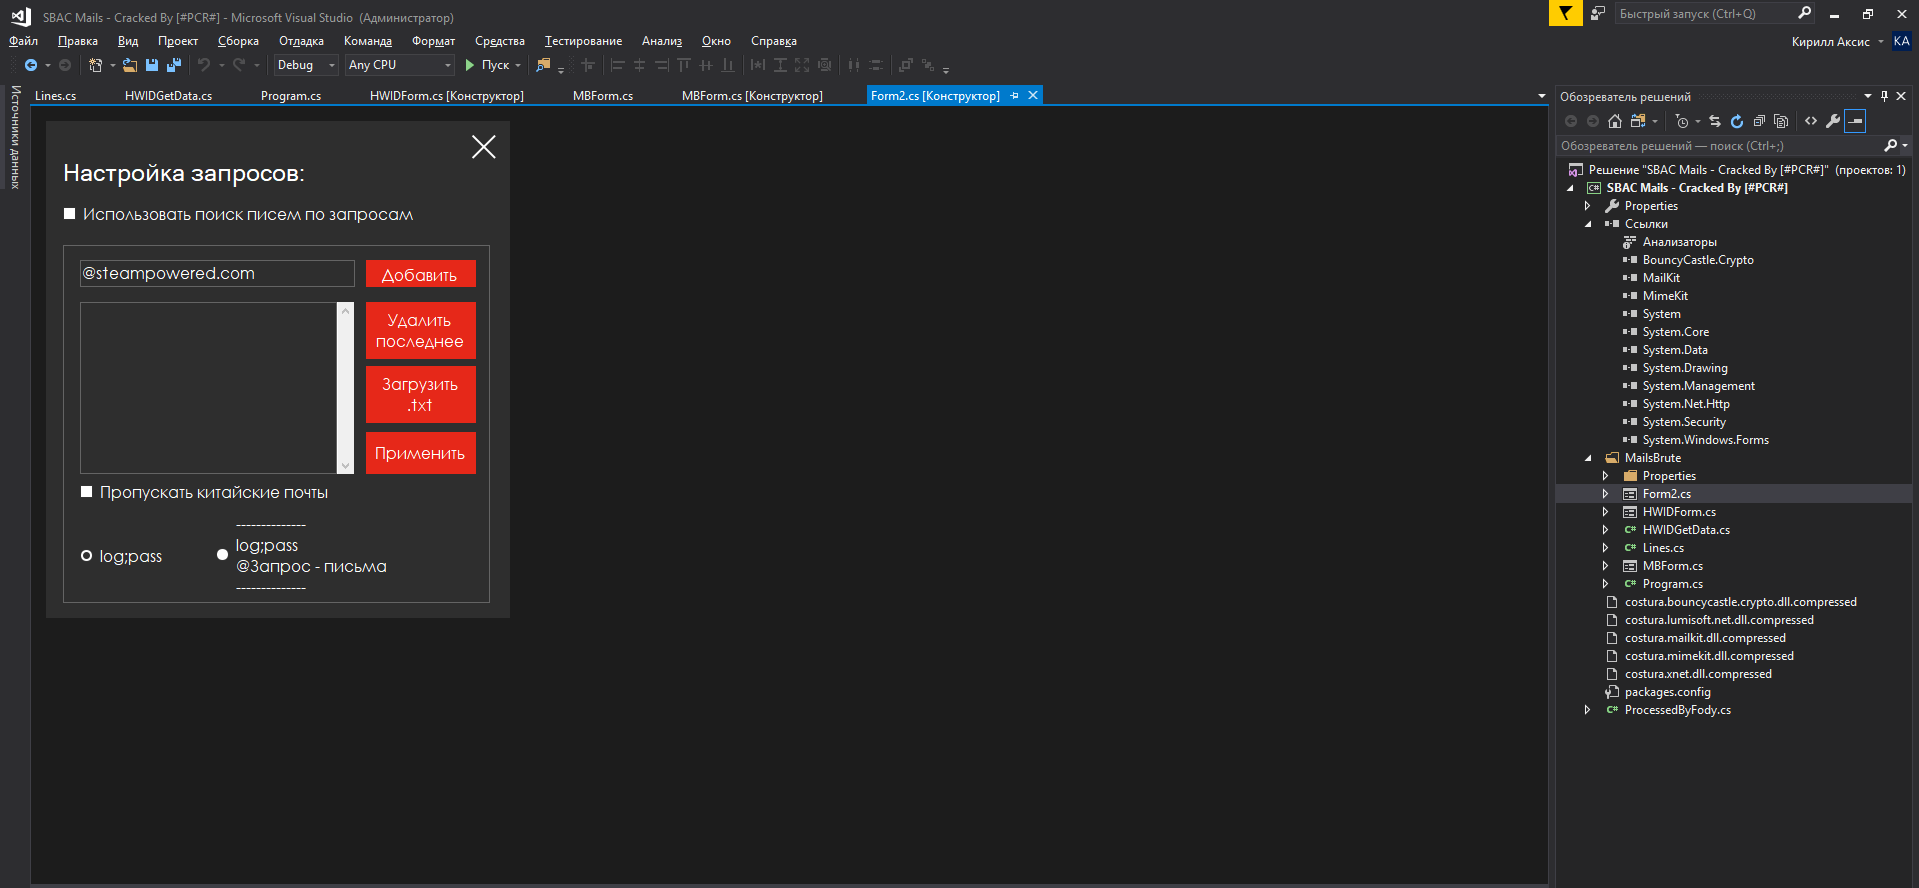Image resolution: width=1919 pixels, height=888 pixels.
Task: Click the View Code angle brackets icon
Action: 1811,121
